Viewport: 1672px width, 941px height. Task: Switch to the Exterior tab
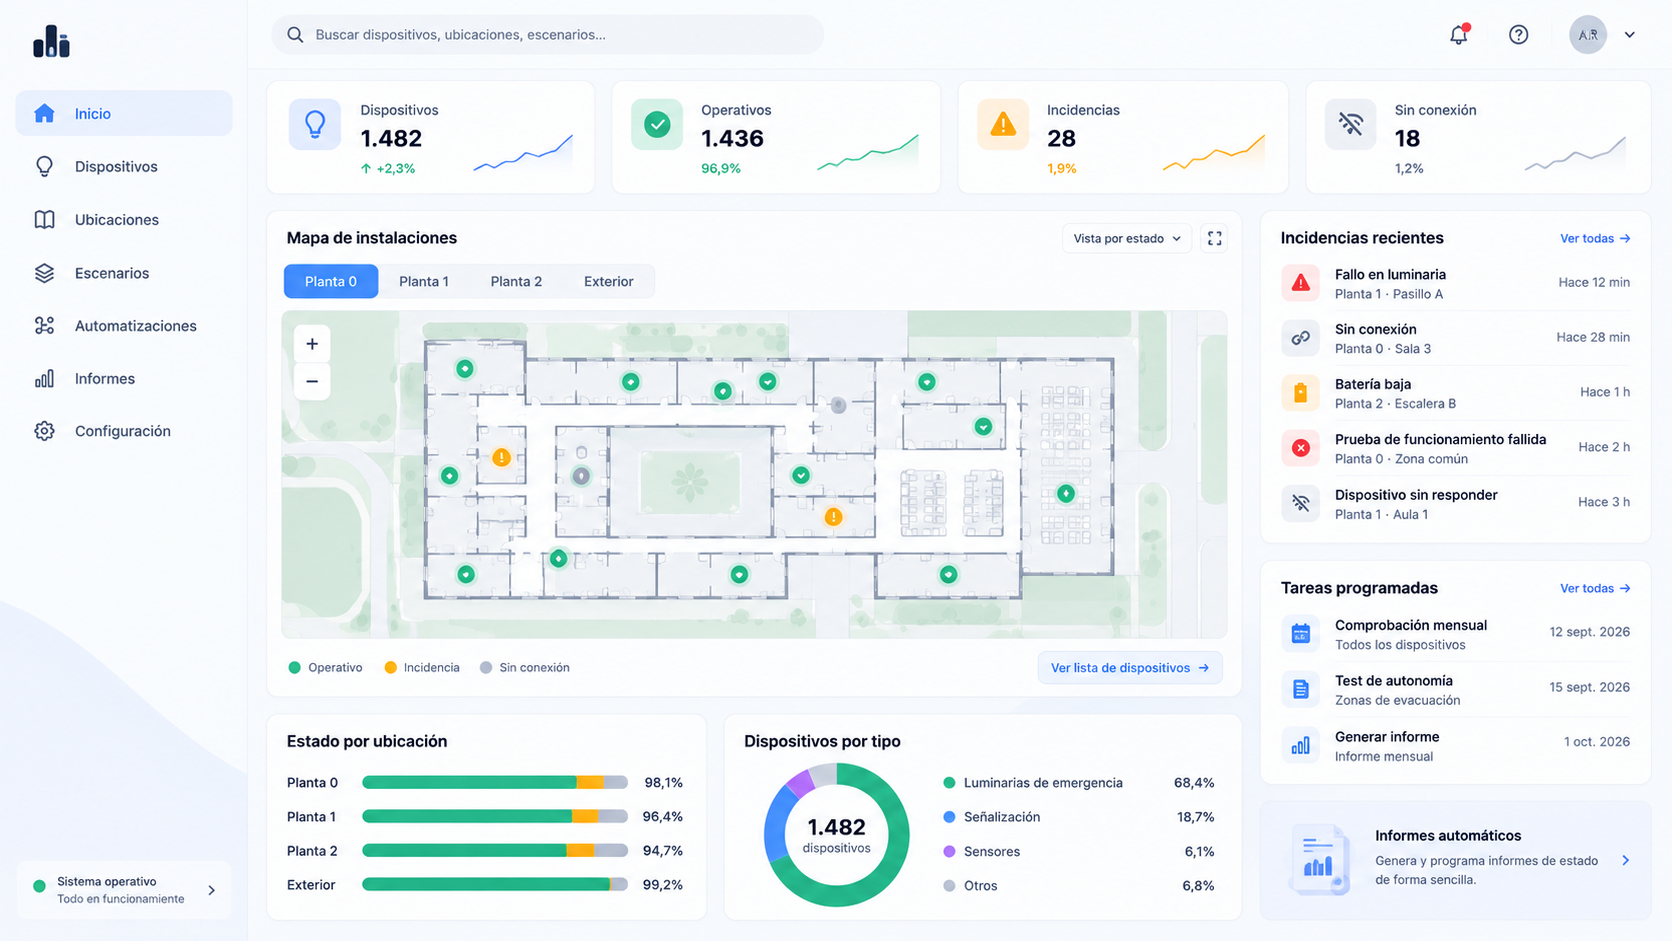(609, 281)
